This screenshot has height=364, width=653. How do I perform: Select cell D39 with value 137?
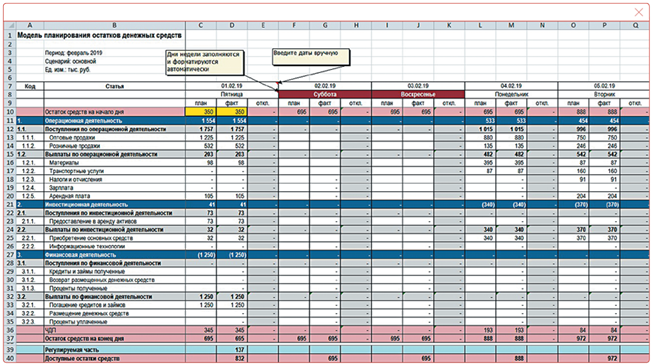(232, 350)
